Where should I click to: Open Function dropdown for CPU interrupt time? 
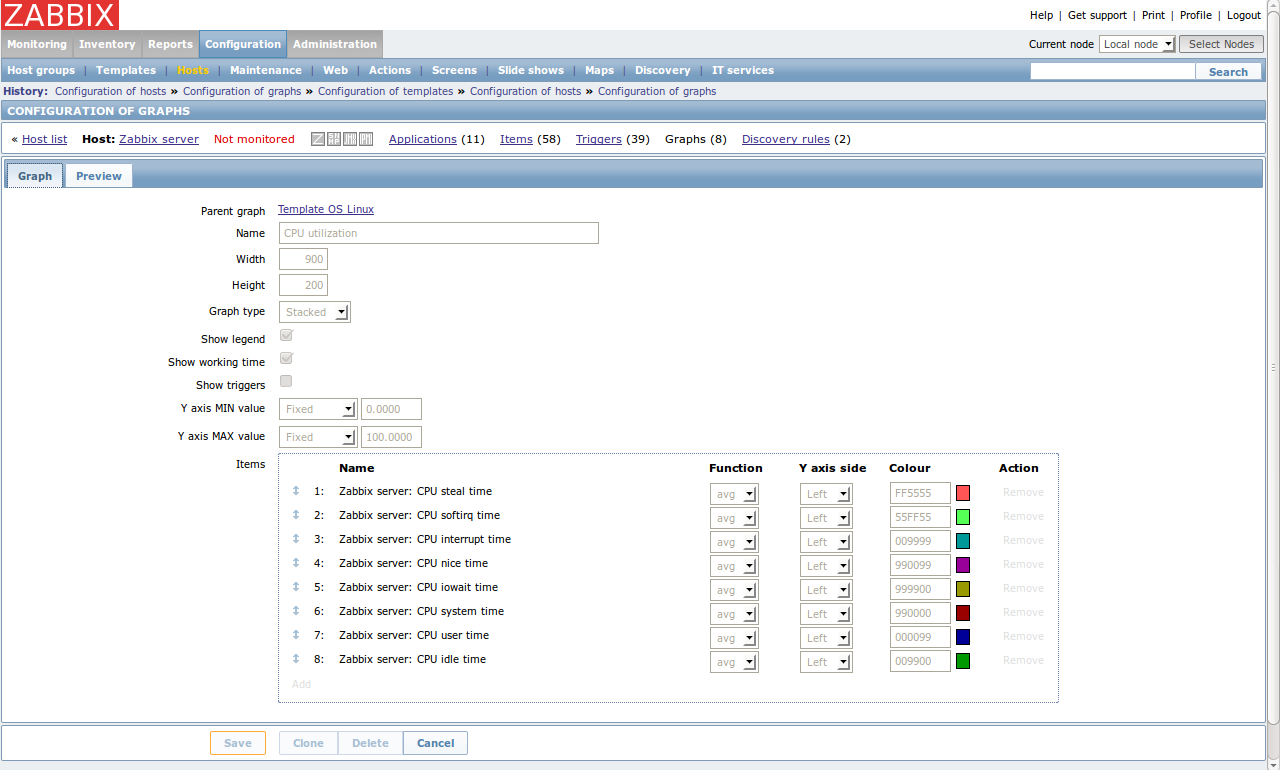pos(734,541)
